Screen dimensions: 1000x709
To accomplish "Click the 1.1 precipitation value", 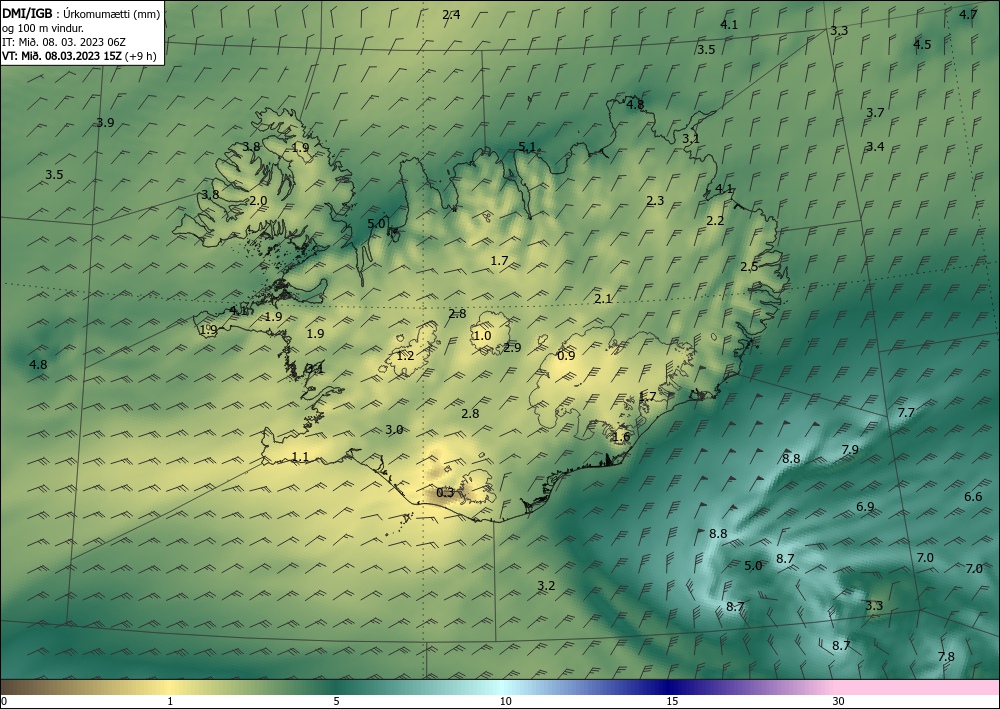I will [300, 457].
